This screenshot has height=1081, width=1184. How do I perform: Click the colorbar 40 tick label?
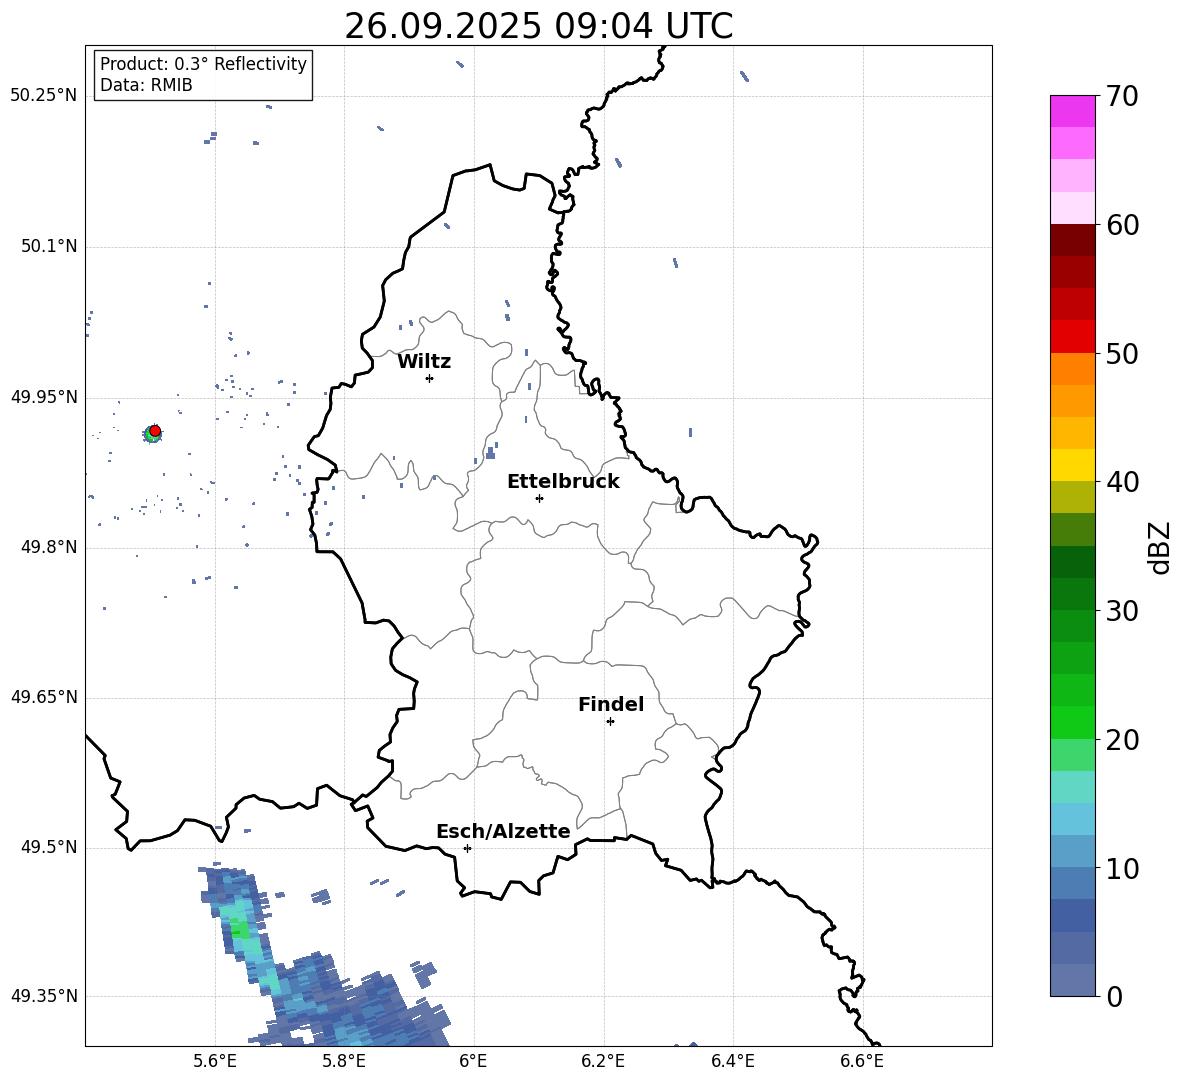(x=1123, y=482)
